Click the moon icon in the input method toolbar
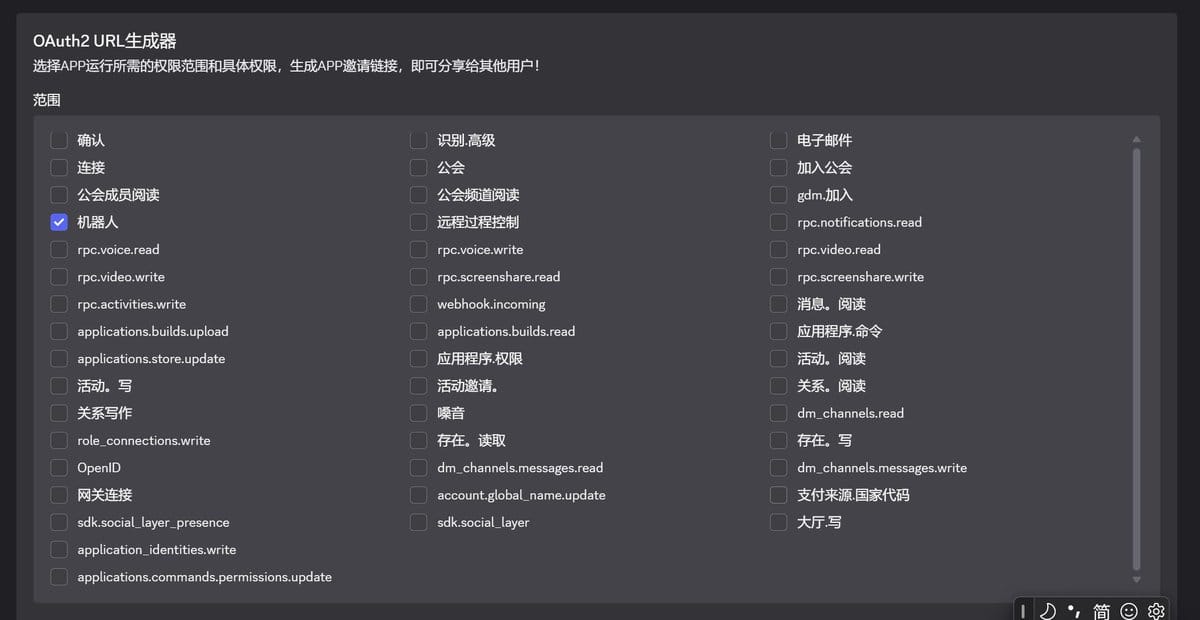 tap(1048, 611)
